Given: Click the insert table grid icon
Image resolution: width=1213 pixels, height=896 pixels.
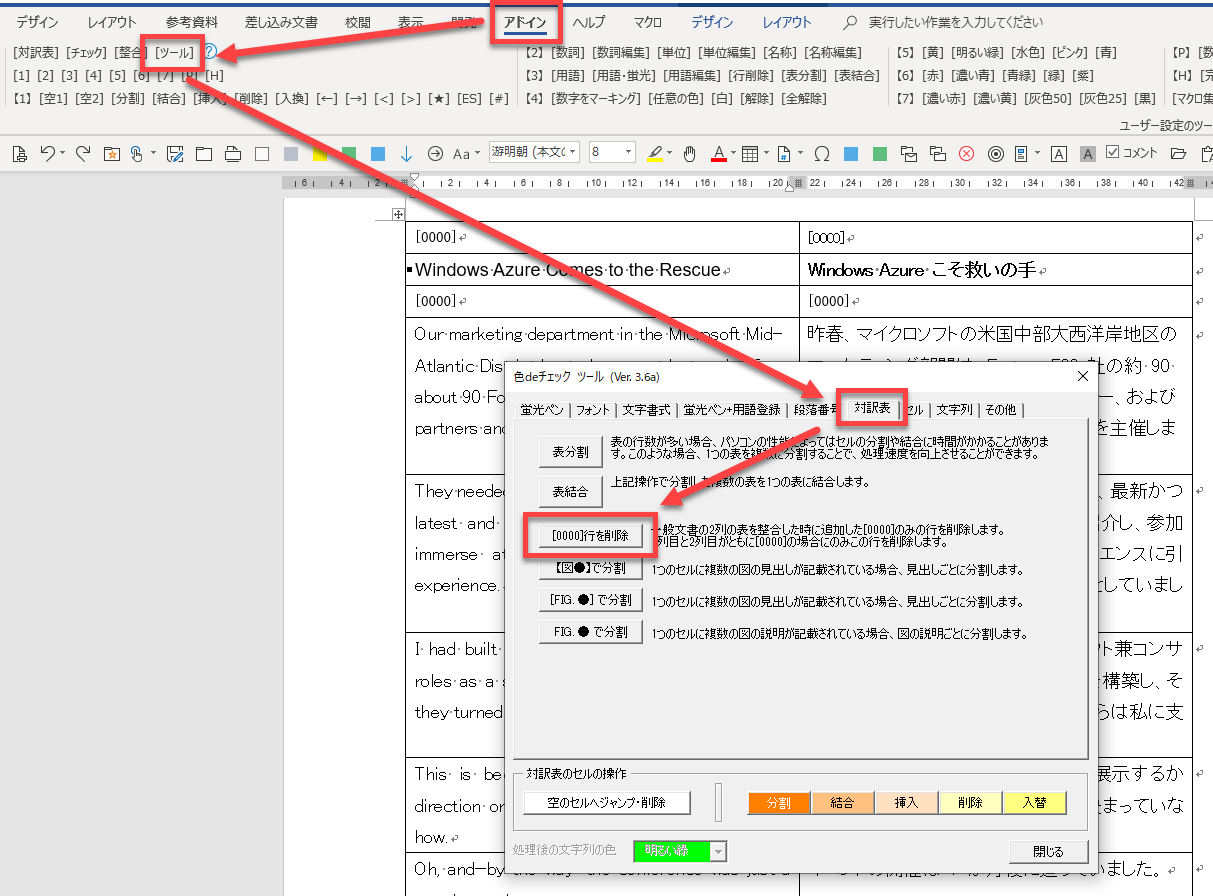Looking at the screenshot, I should pyautogui.click(x=749, y=153).
